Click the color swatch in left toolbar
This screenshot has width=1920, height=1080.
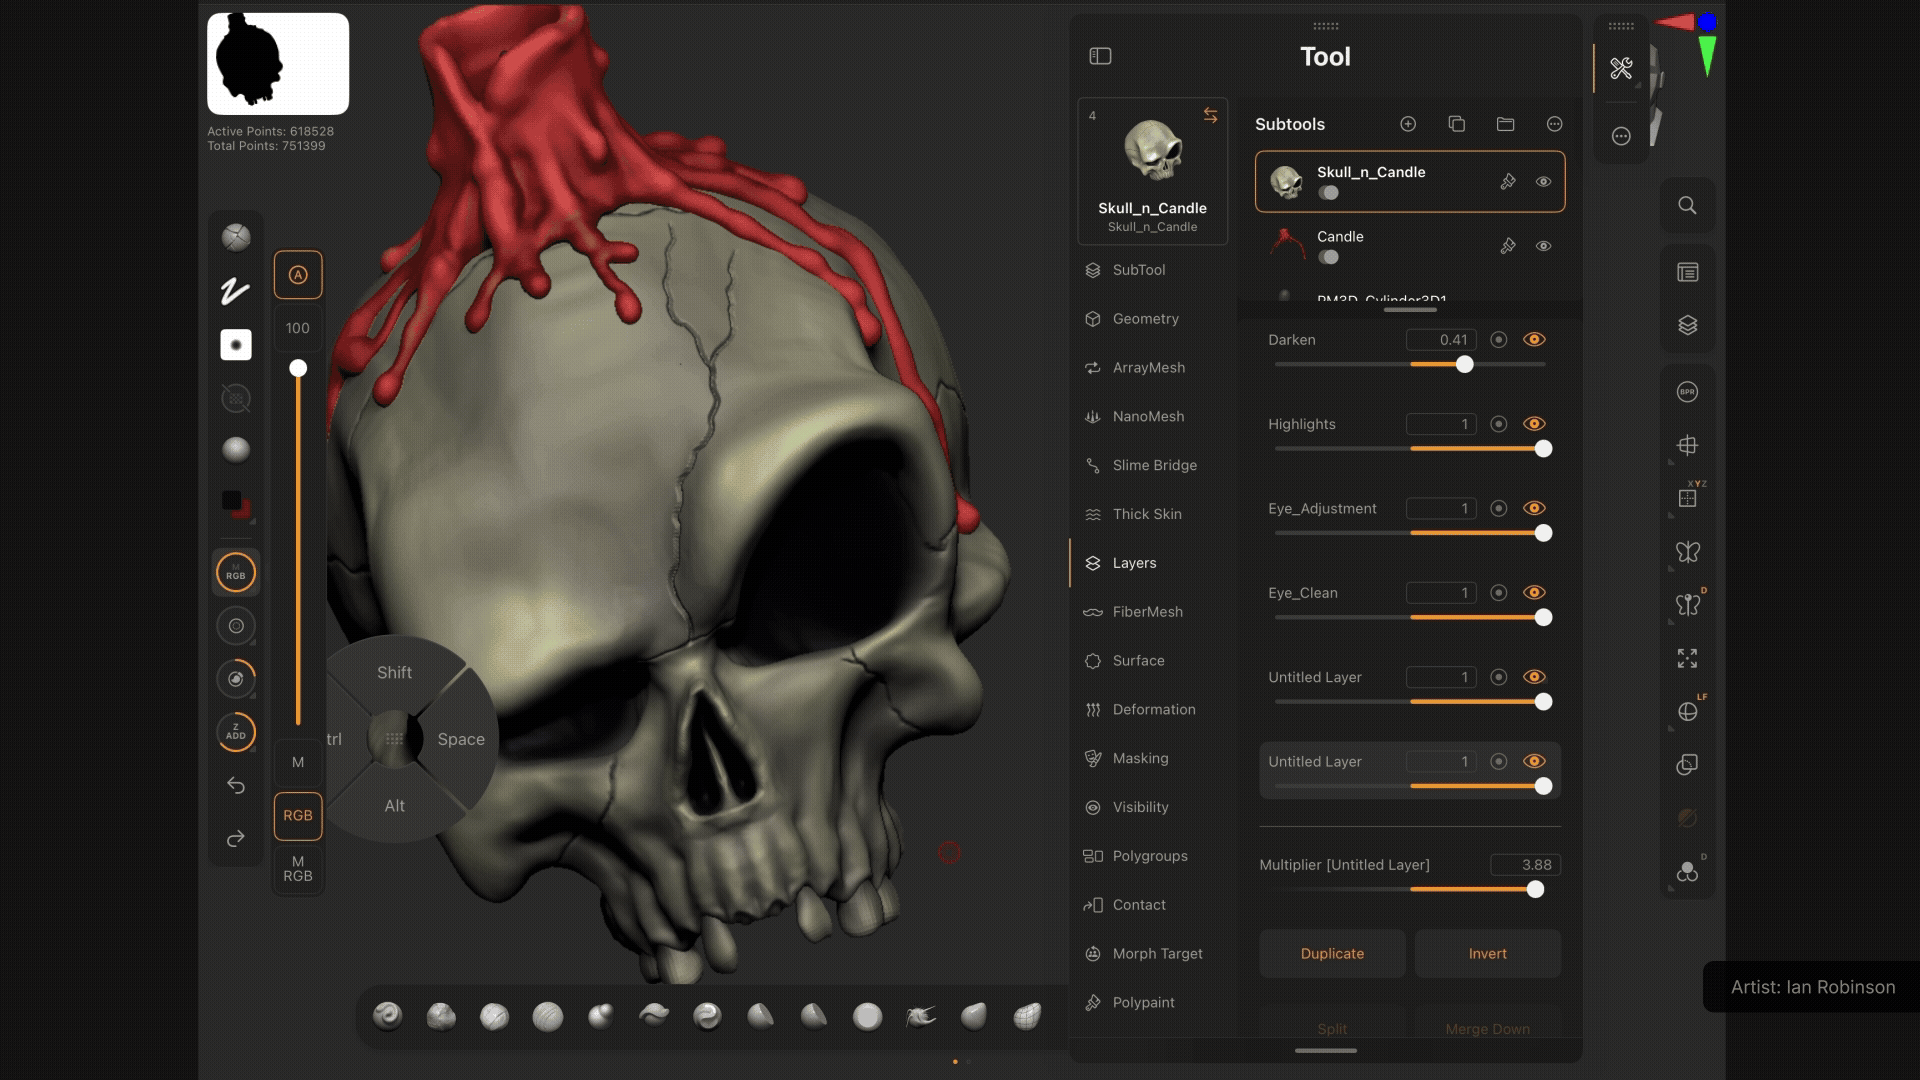pos(236,503)
